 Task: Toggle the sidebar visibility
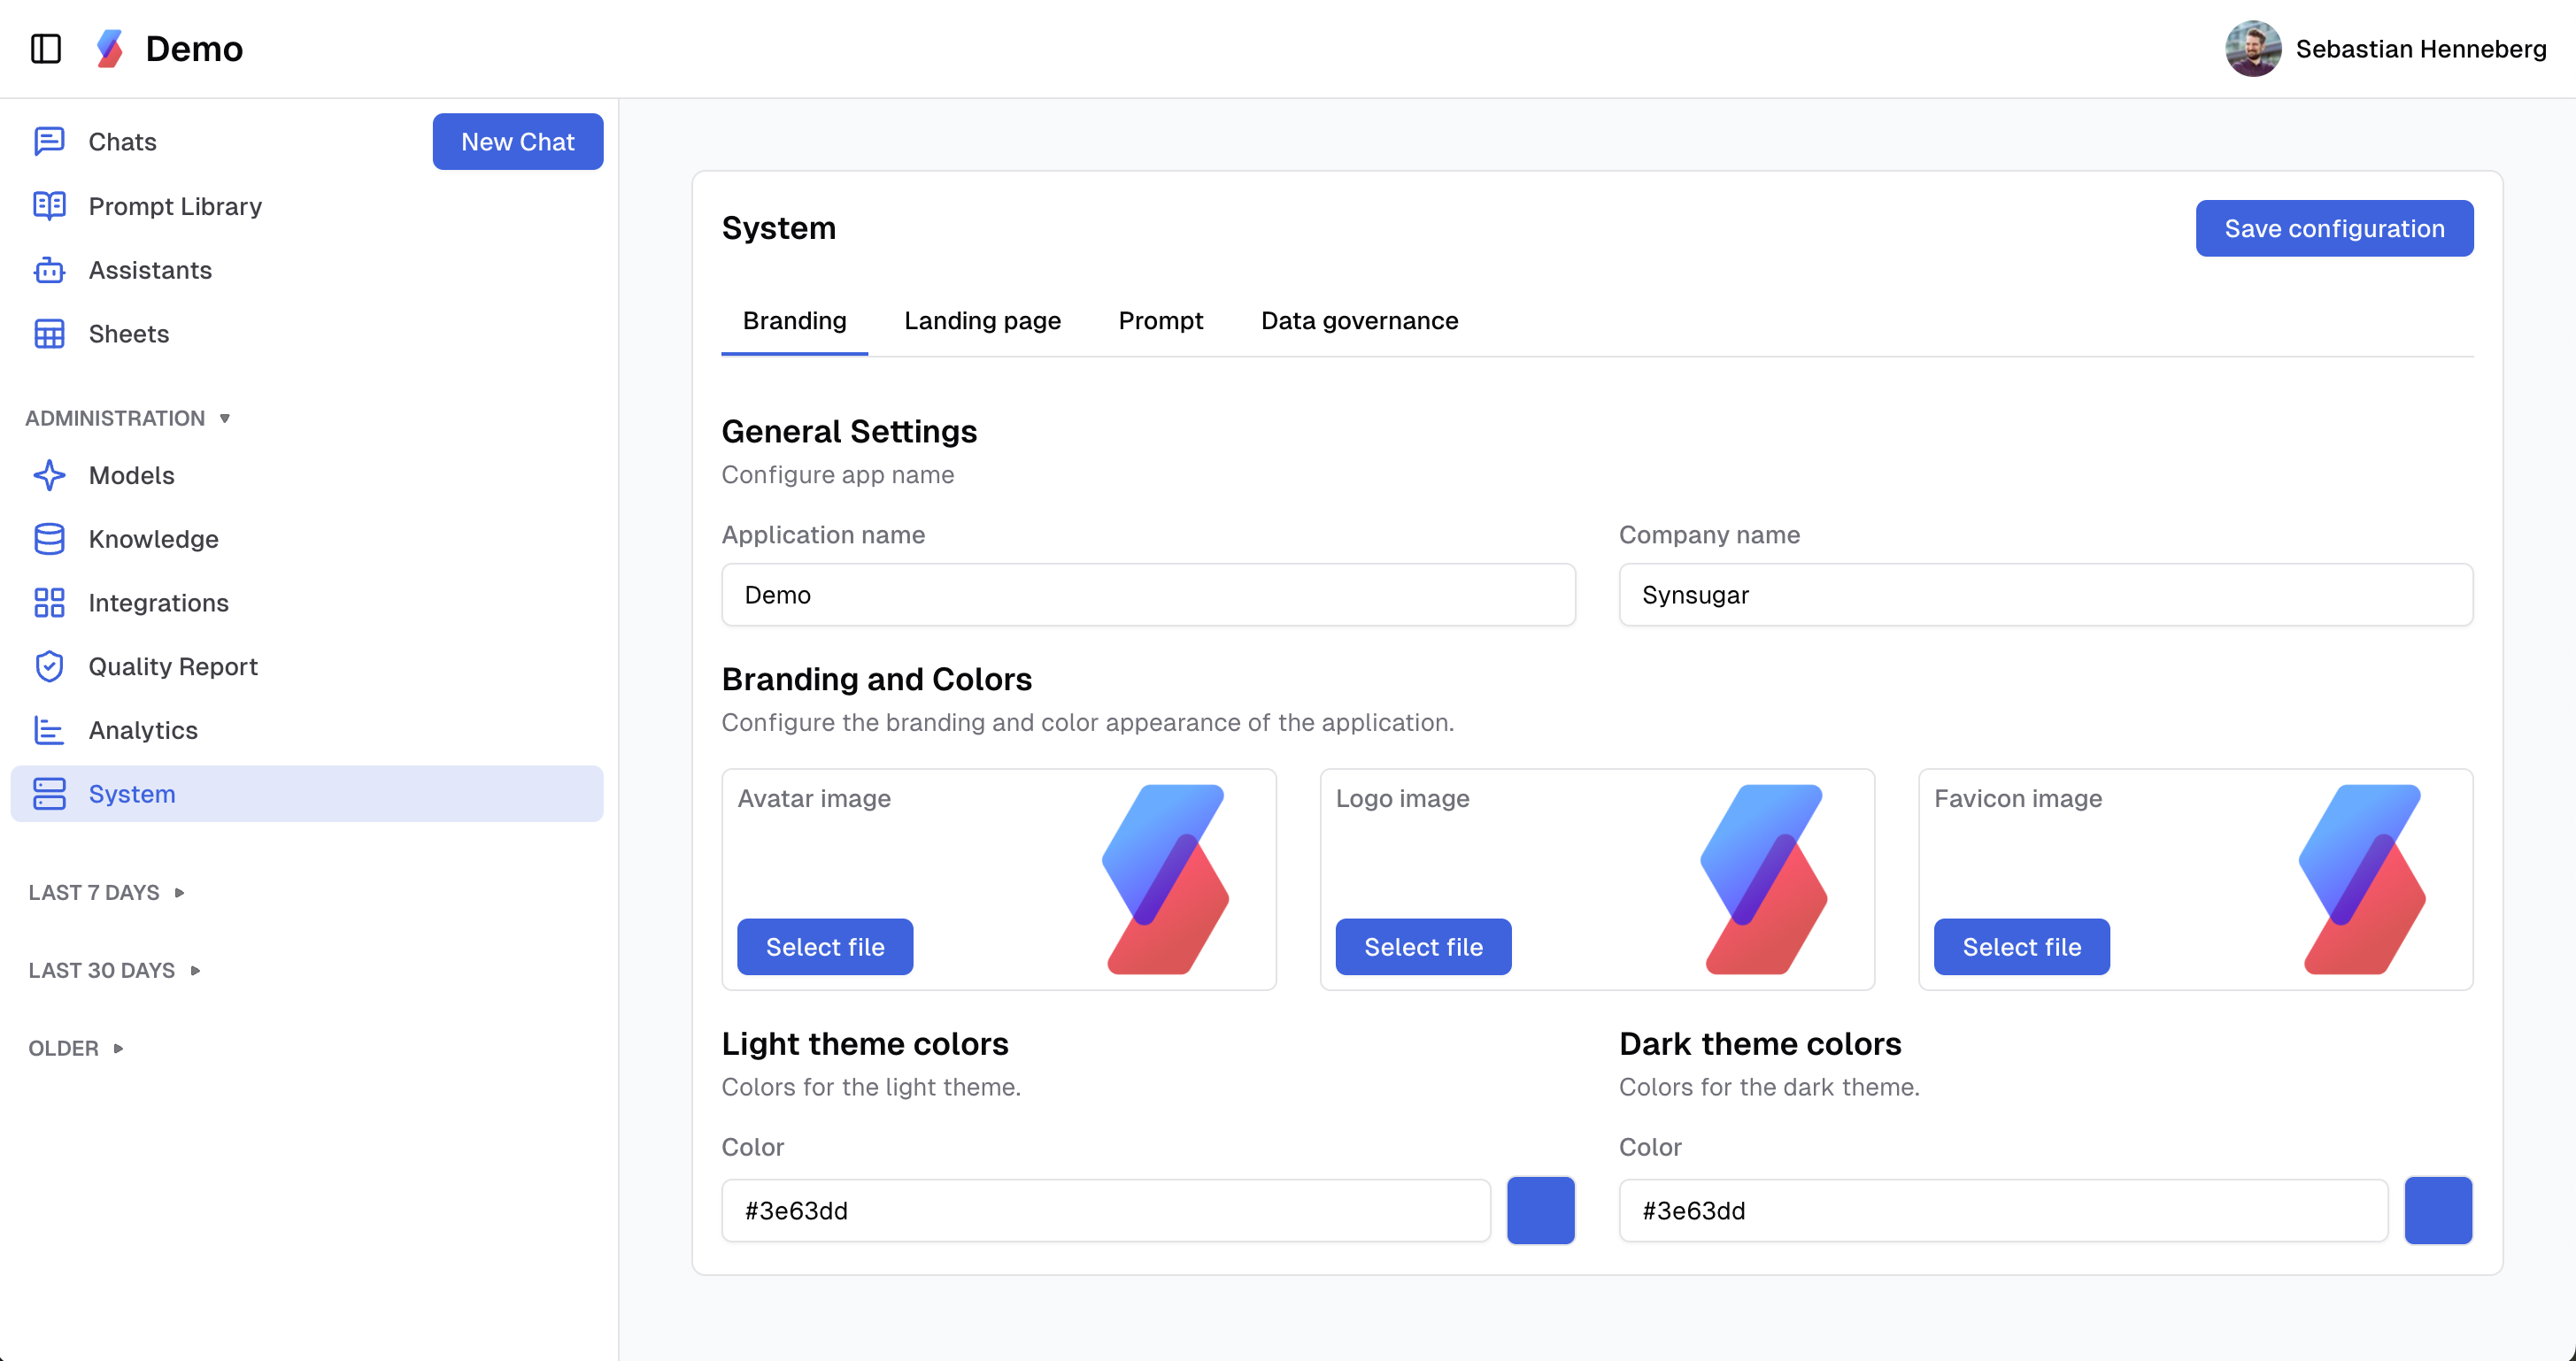coord(46,49)
